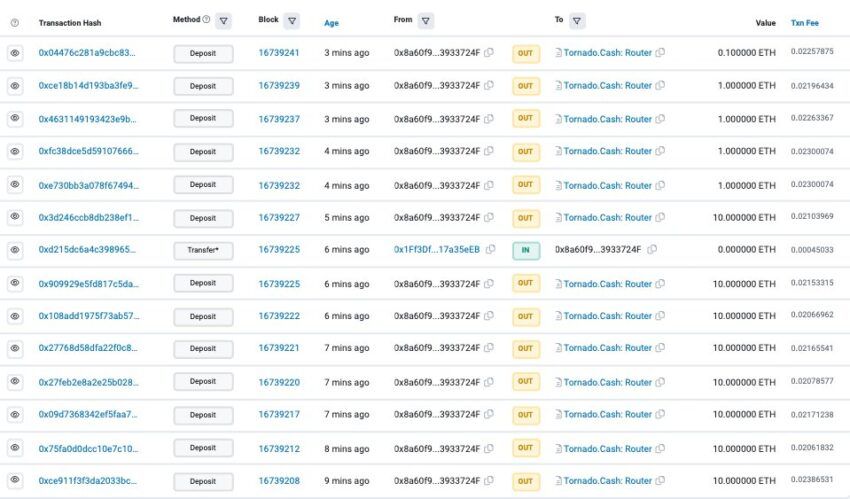Image resolution: width=850 pixels, height=499 pixels.
Task: Copy Tornado.Cash Router address in block 16739222 row
Action: (x=660, y=316)
